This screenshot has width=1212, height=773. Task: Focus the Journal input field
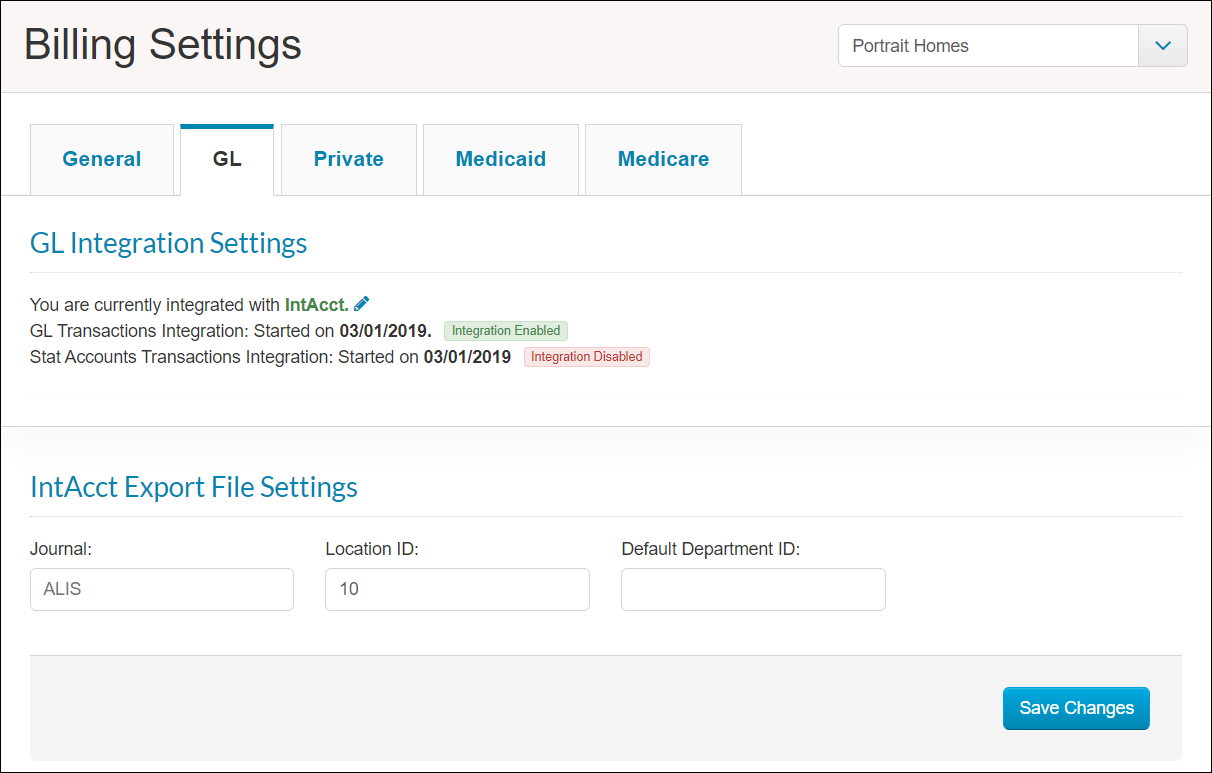click(x=162, y=589)
